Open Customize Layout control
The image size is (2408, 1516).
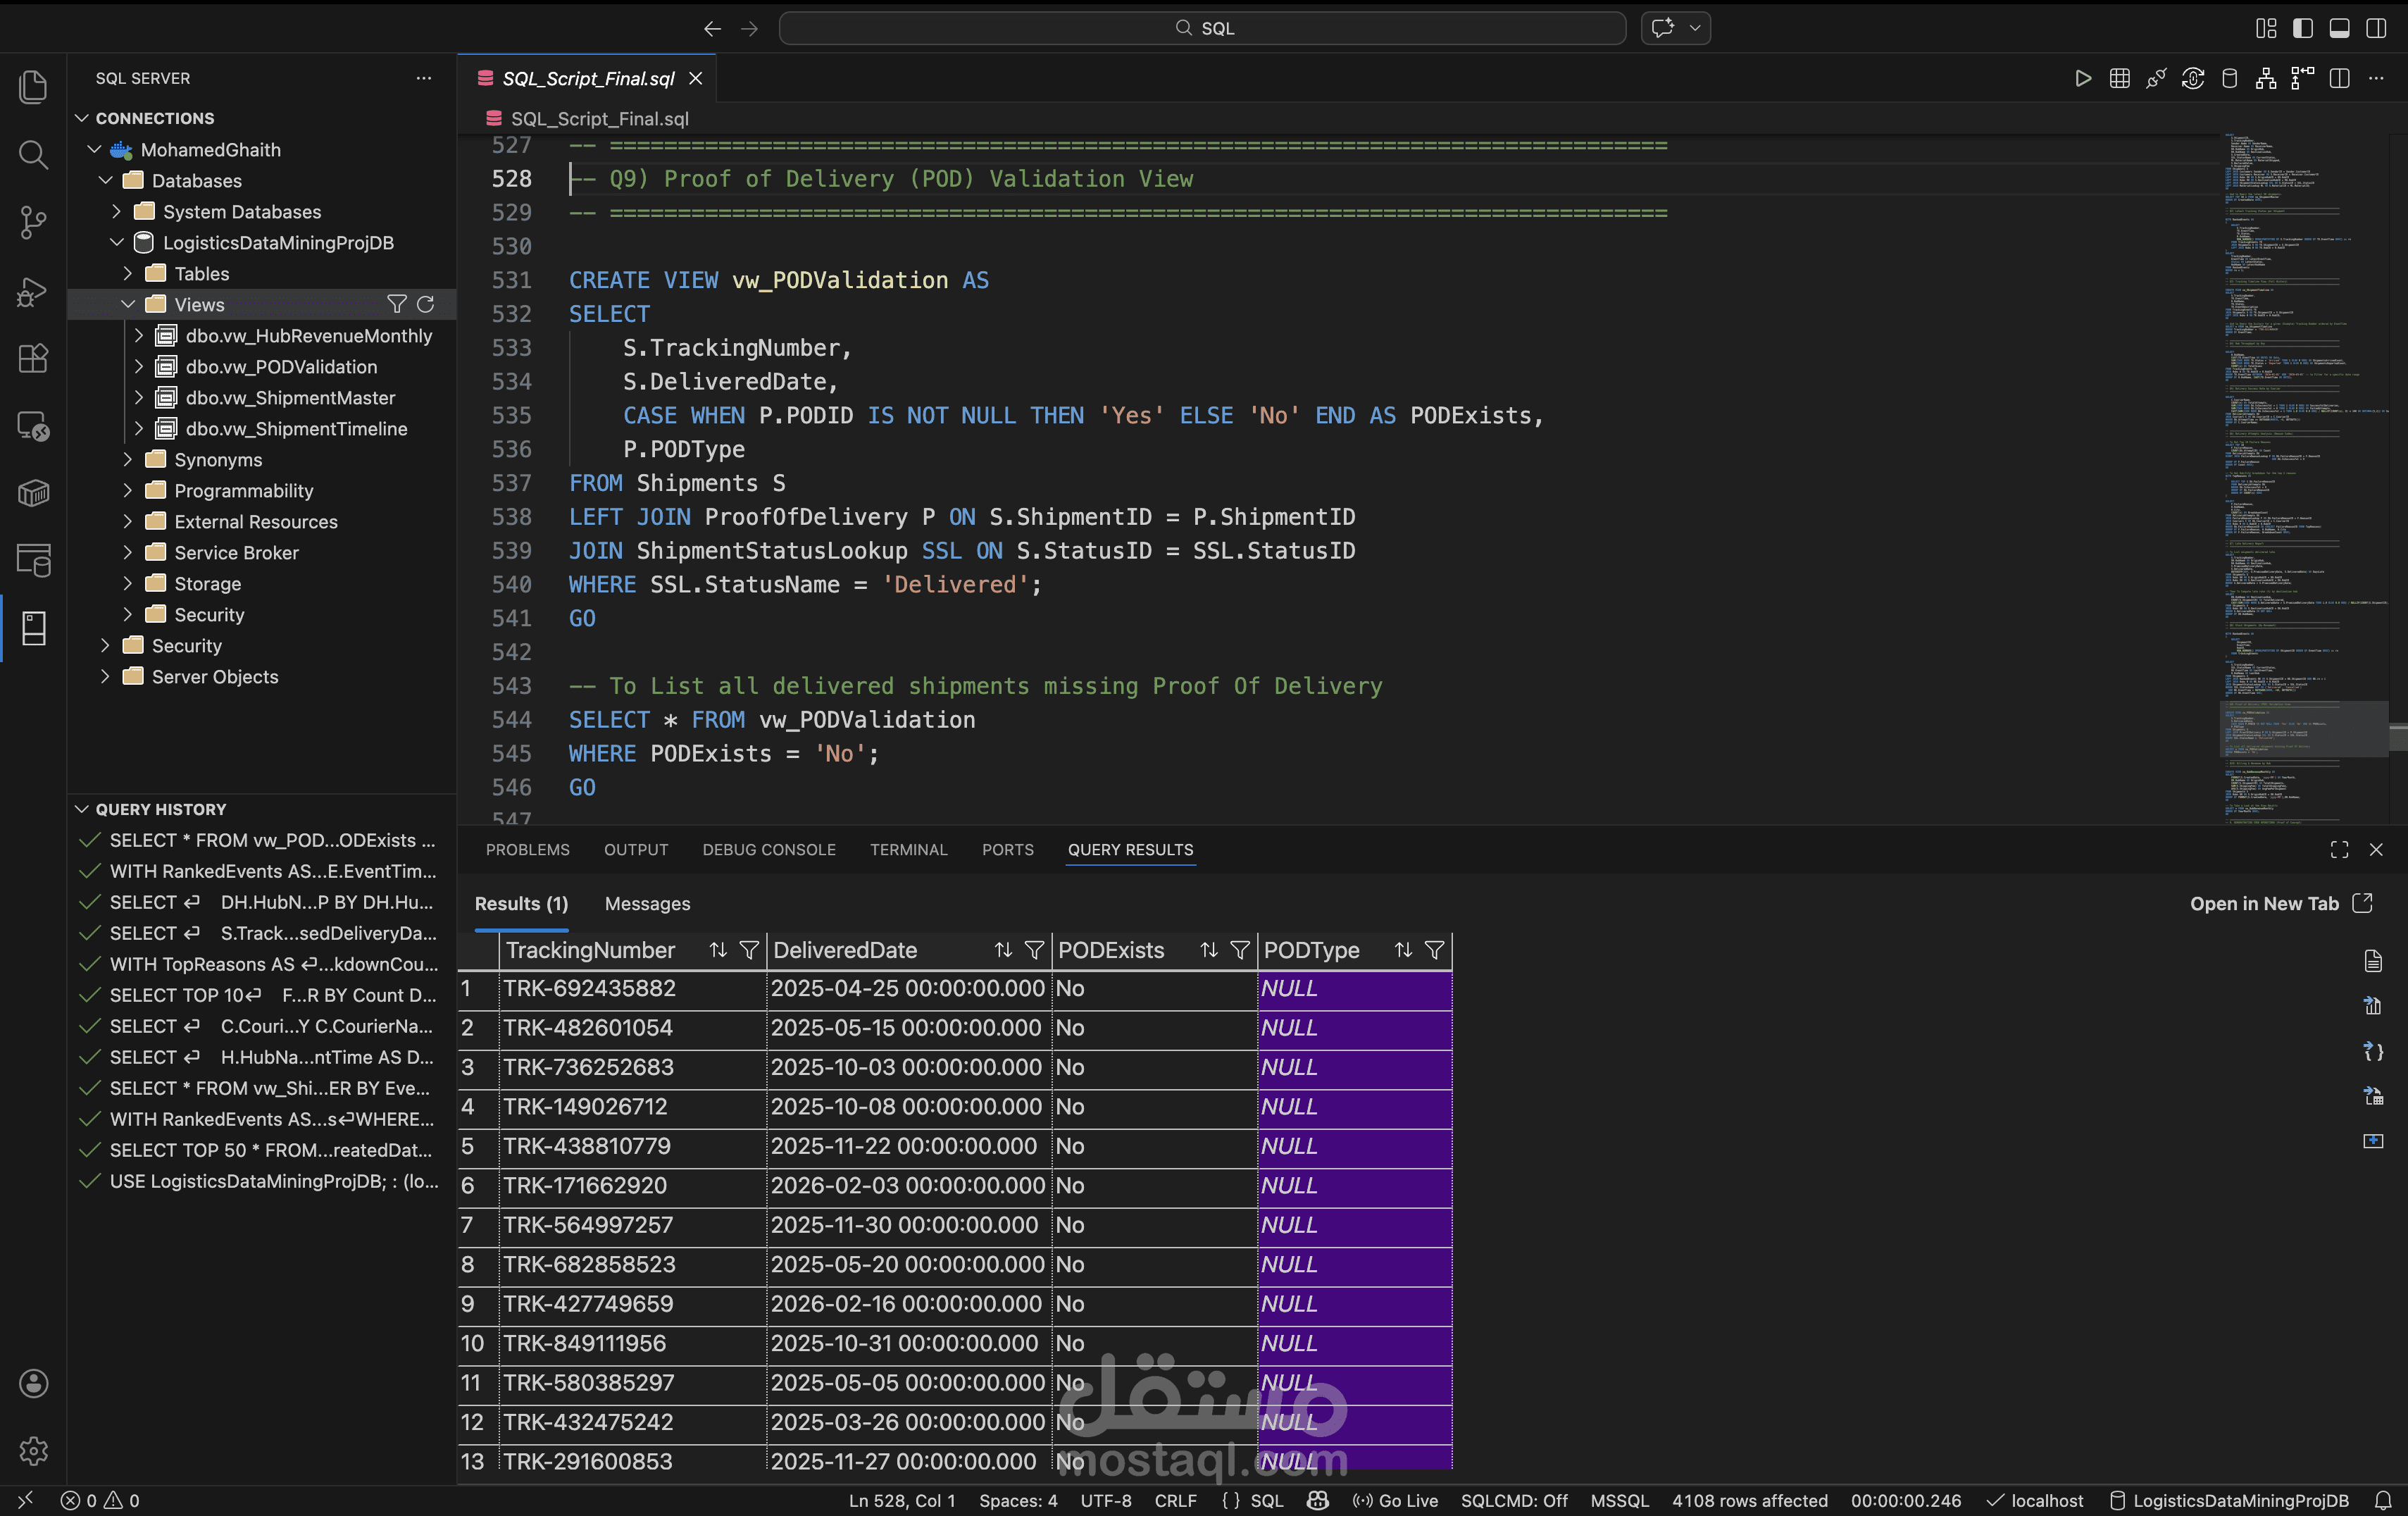click(x=2266, y=28)
